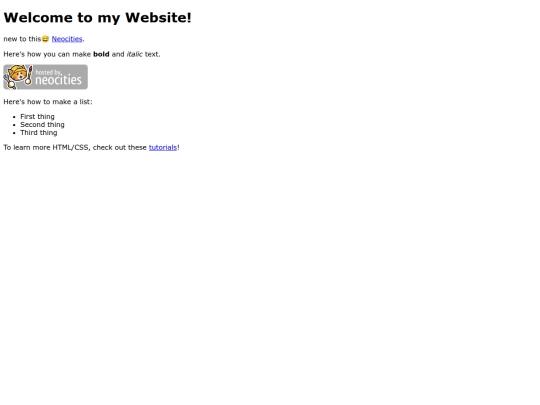The width and height of the screenshot is (540, 405).
Task: Click the 'Welcome to my Website!' heading
Action: (97, 18)
